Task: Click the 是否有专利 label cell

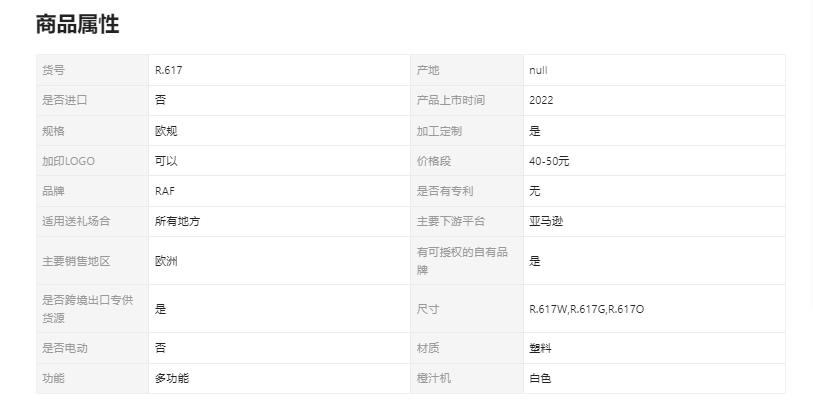Action: 444,191
